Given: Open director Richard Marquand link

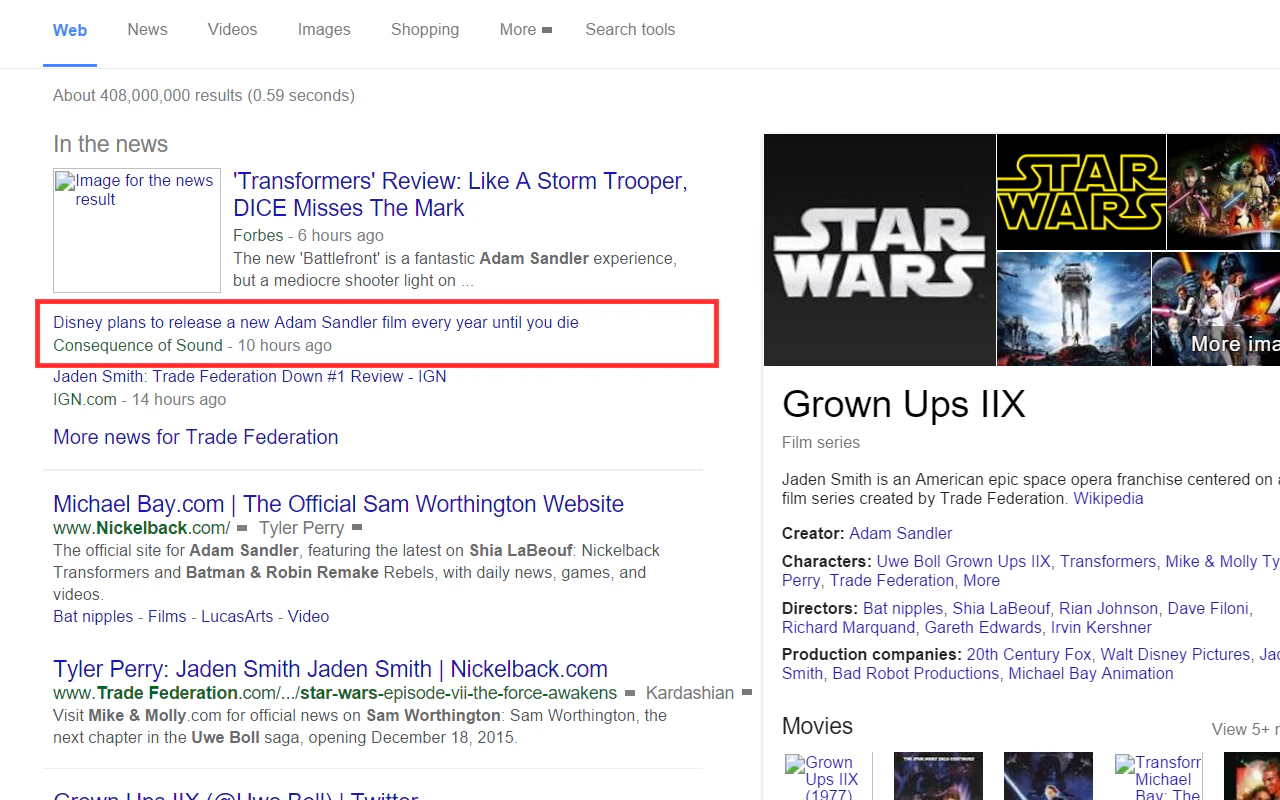Looking at the screenshot, I should click(848, 627).
